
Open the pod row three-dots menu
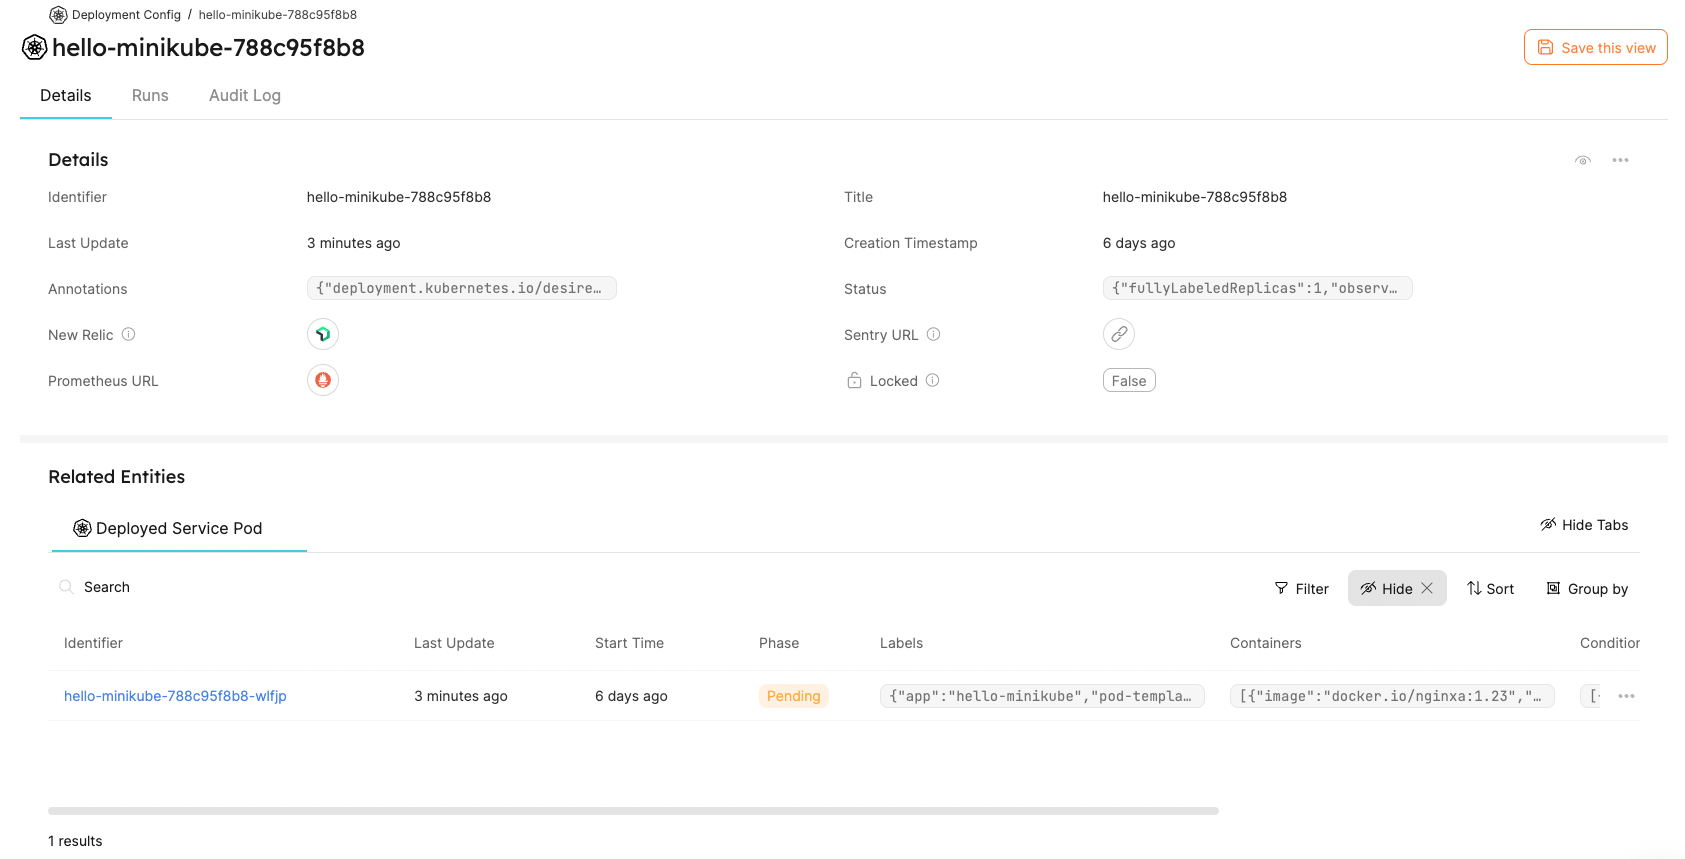(1626, 696)
